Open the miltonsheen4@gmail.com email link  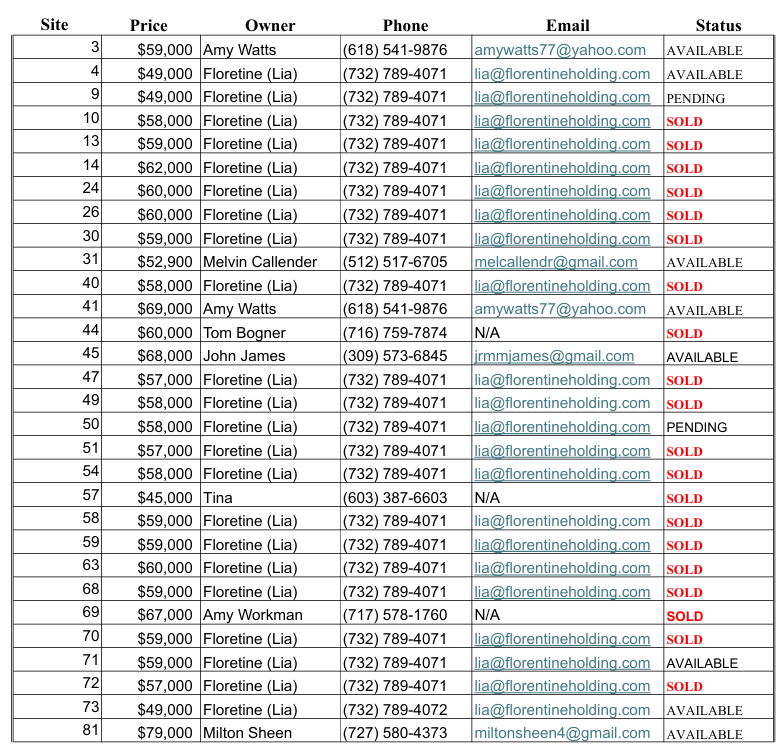click(x=562, y=733)
